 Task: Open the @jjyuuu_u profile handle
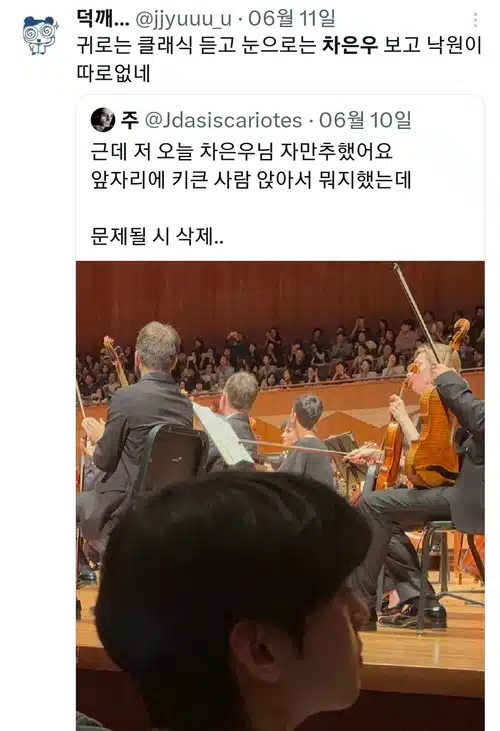pos(183,19)
